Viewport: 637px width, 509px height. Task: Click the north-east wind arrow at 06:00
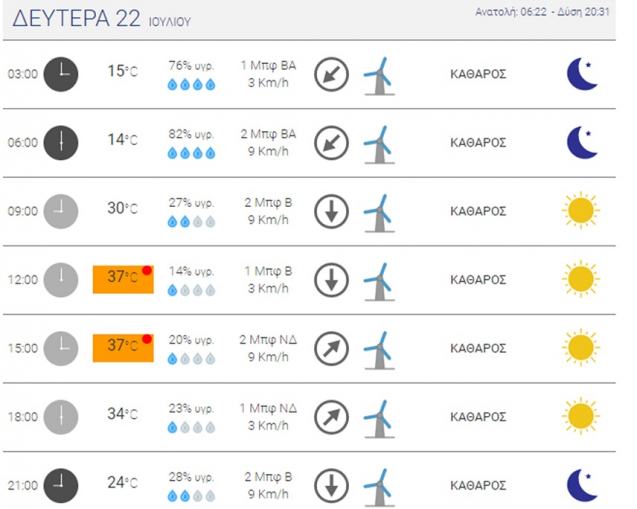[x=332, y=143]
